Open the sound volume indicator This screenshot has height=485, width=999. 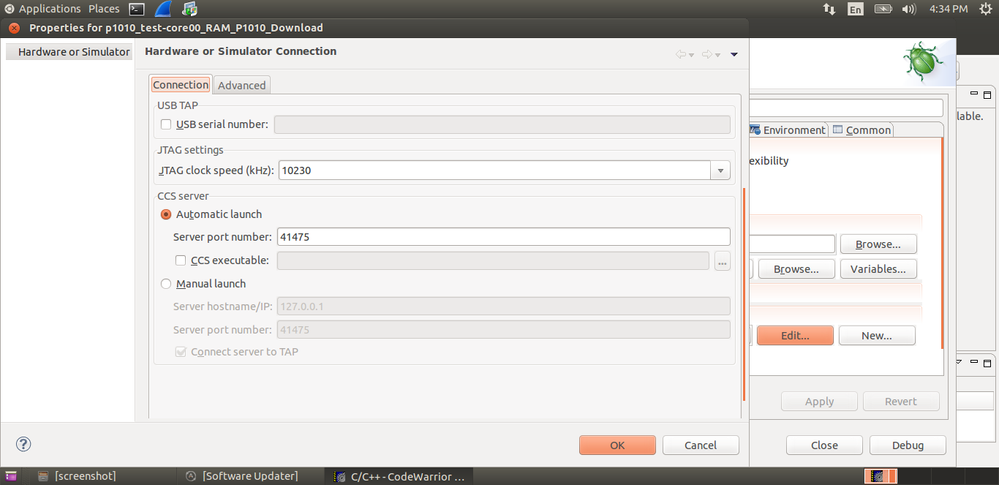pos(909,9)
